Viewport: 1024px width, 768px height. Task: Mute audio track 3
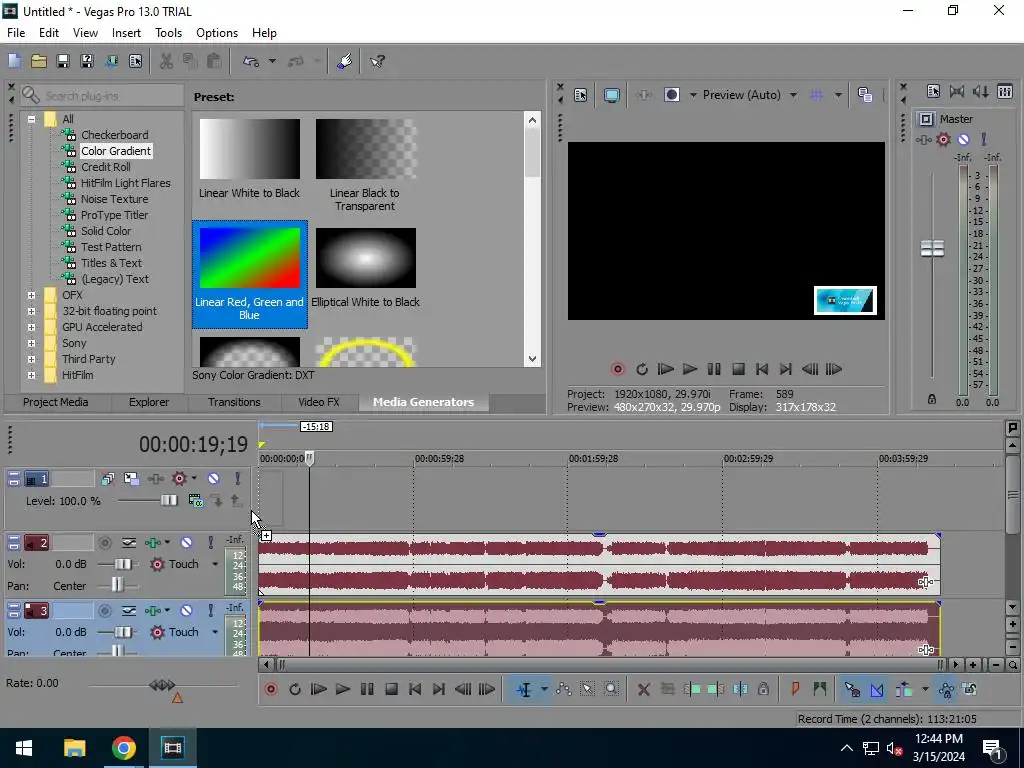(x=186, y=611)
